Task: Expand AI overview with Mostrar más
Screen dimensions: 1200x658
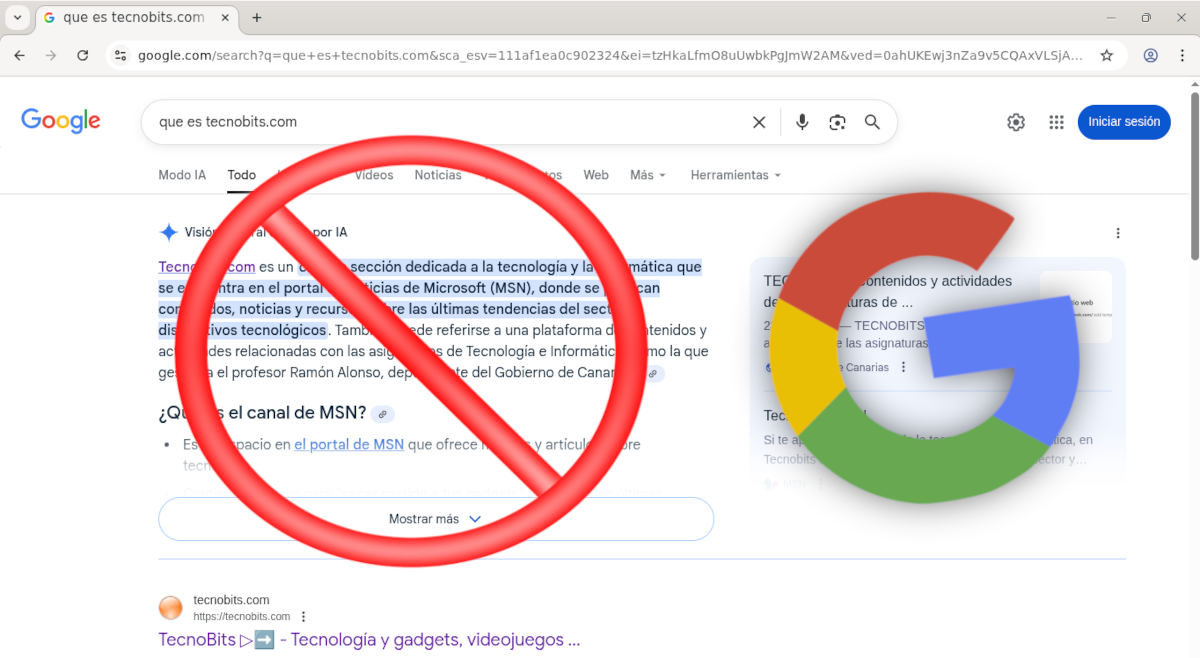Action: pos(436,519)
